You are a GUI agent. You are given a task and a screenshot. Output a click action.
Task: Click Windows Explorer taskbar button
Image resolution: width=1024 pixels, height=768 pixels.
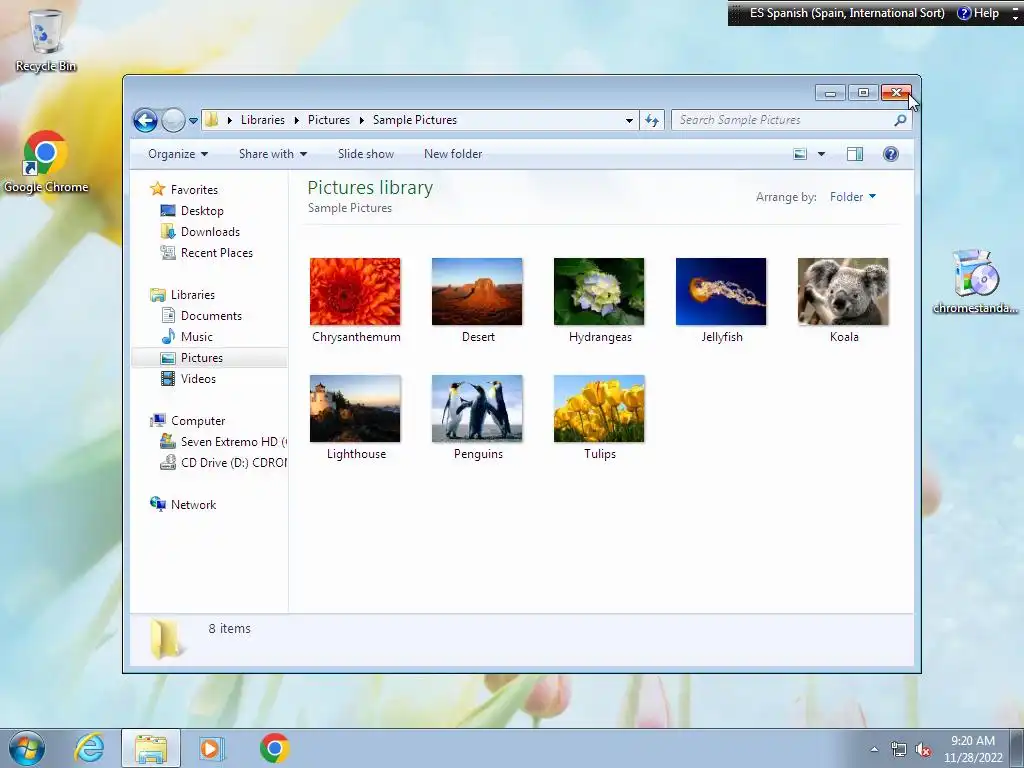pos(151,748)
